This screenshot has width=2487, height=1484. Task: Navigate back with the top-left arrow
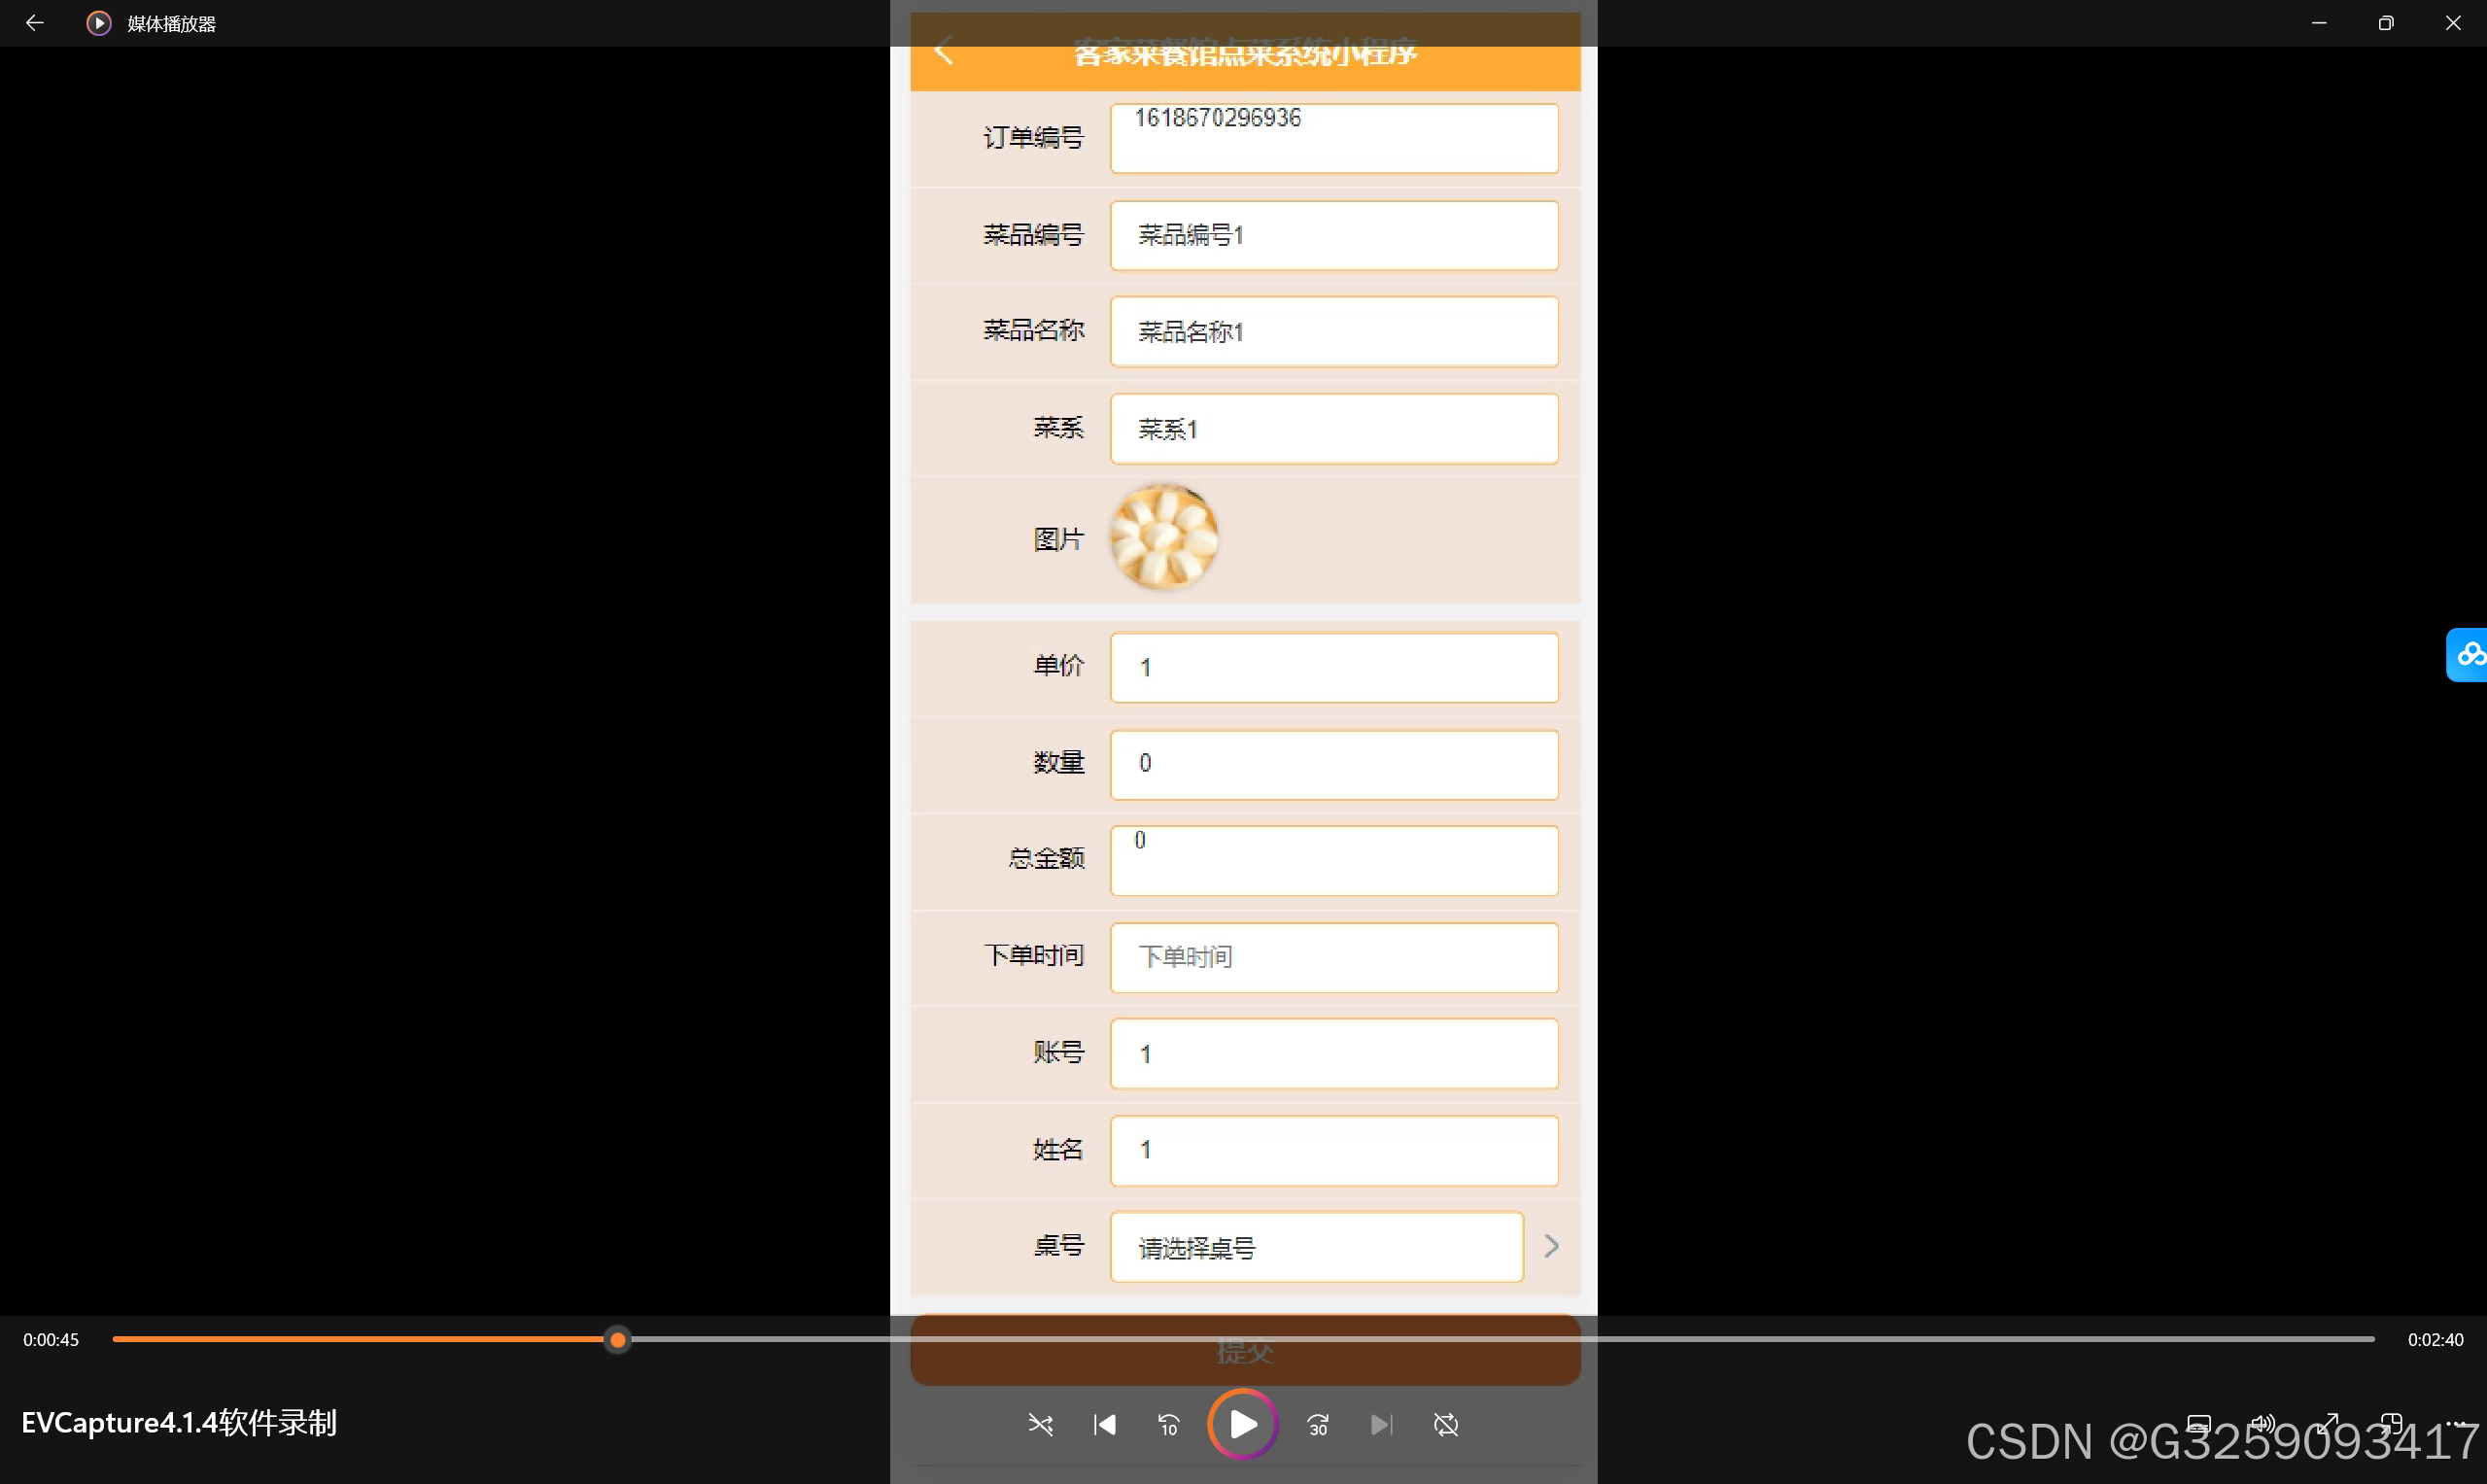(x=35, y=22)
